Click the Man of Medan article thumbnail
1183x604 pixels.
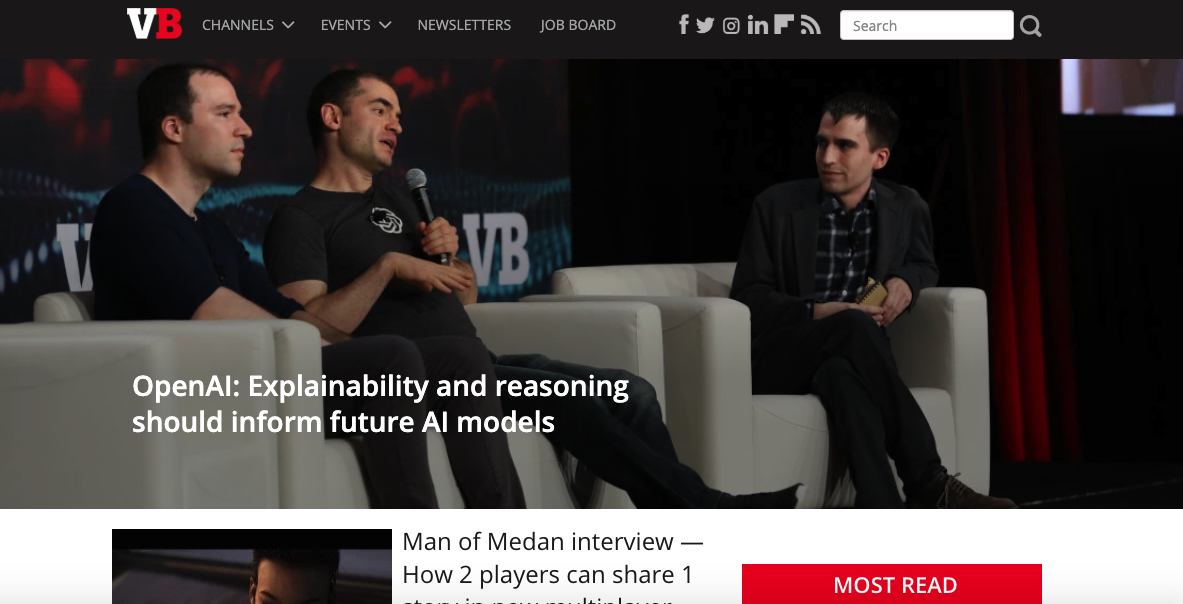(252, 566)
